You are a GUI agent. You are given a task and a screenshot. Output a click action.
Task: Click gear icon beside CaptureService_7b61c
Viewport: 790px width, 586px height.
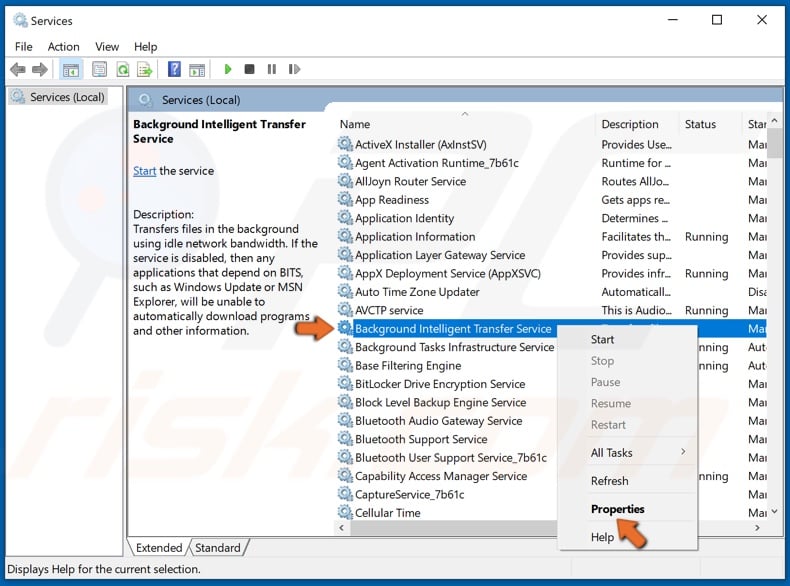click(x=345, y=494)
